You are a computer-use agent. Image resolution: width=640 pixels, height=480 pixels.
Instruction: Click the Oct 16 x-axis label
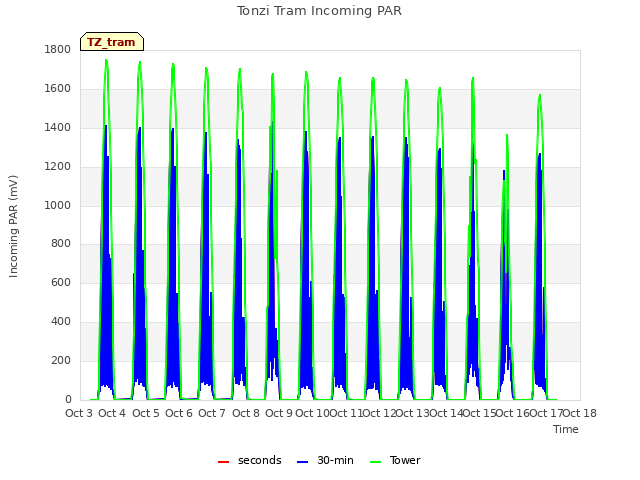tap(513, 413)
